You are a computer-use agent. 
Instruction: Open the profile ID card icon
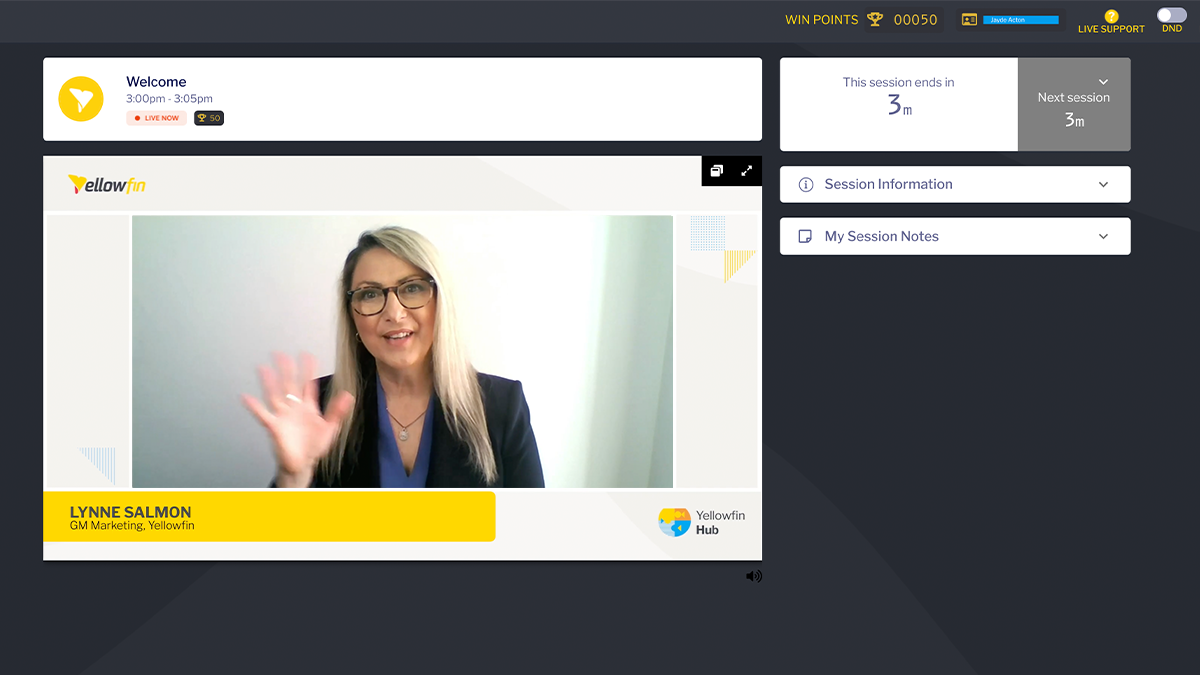969,19
